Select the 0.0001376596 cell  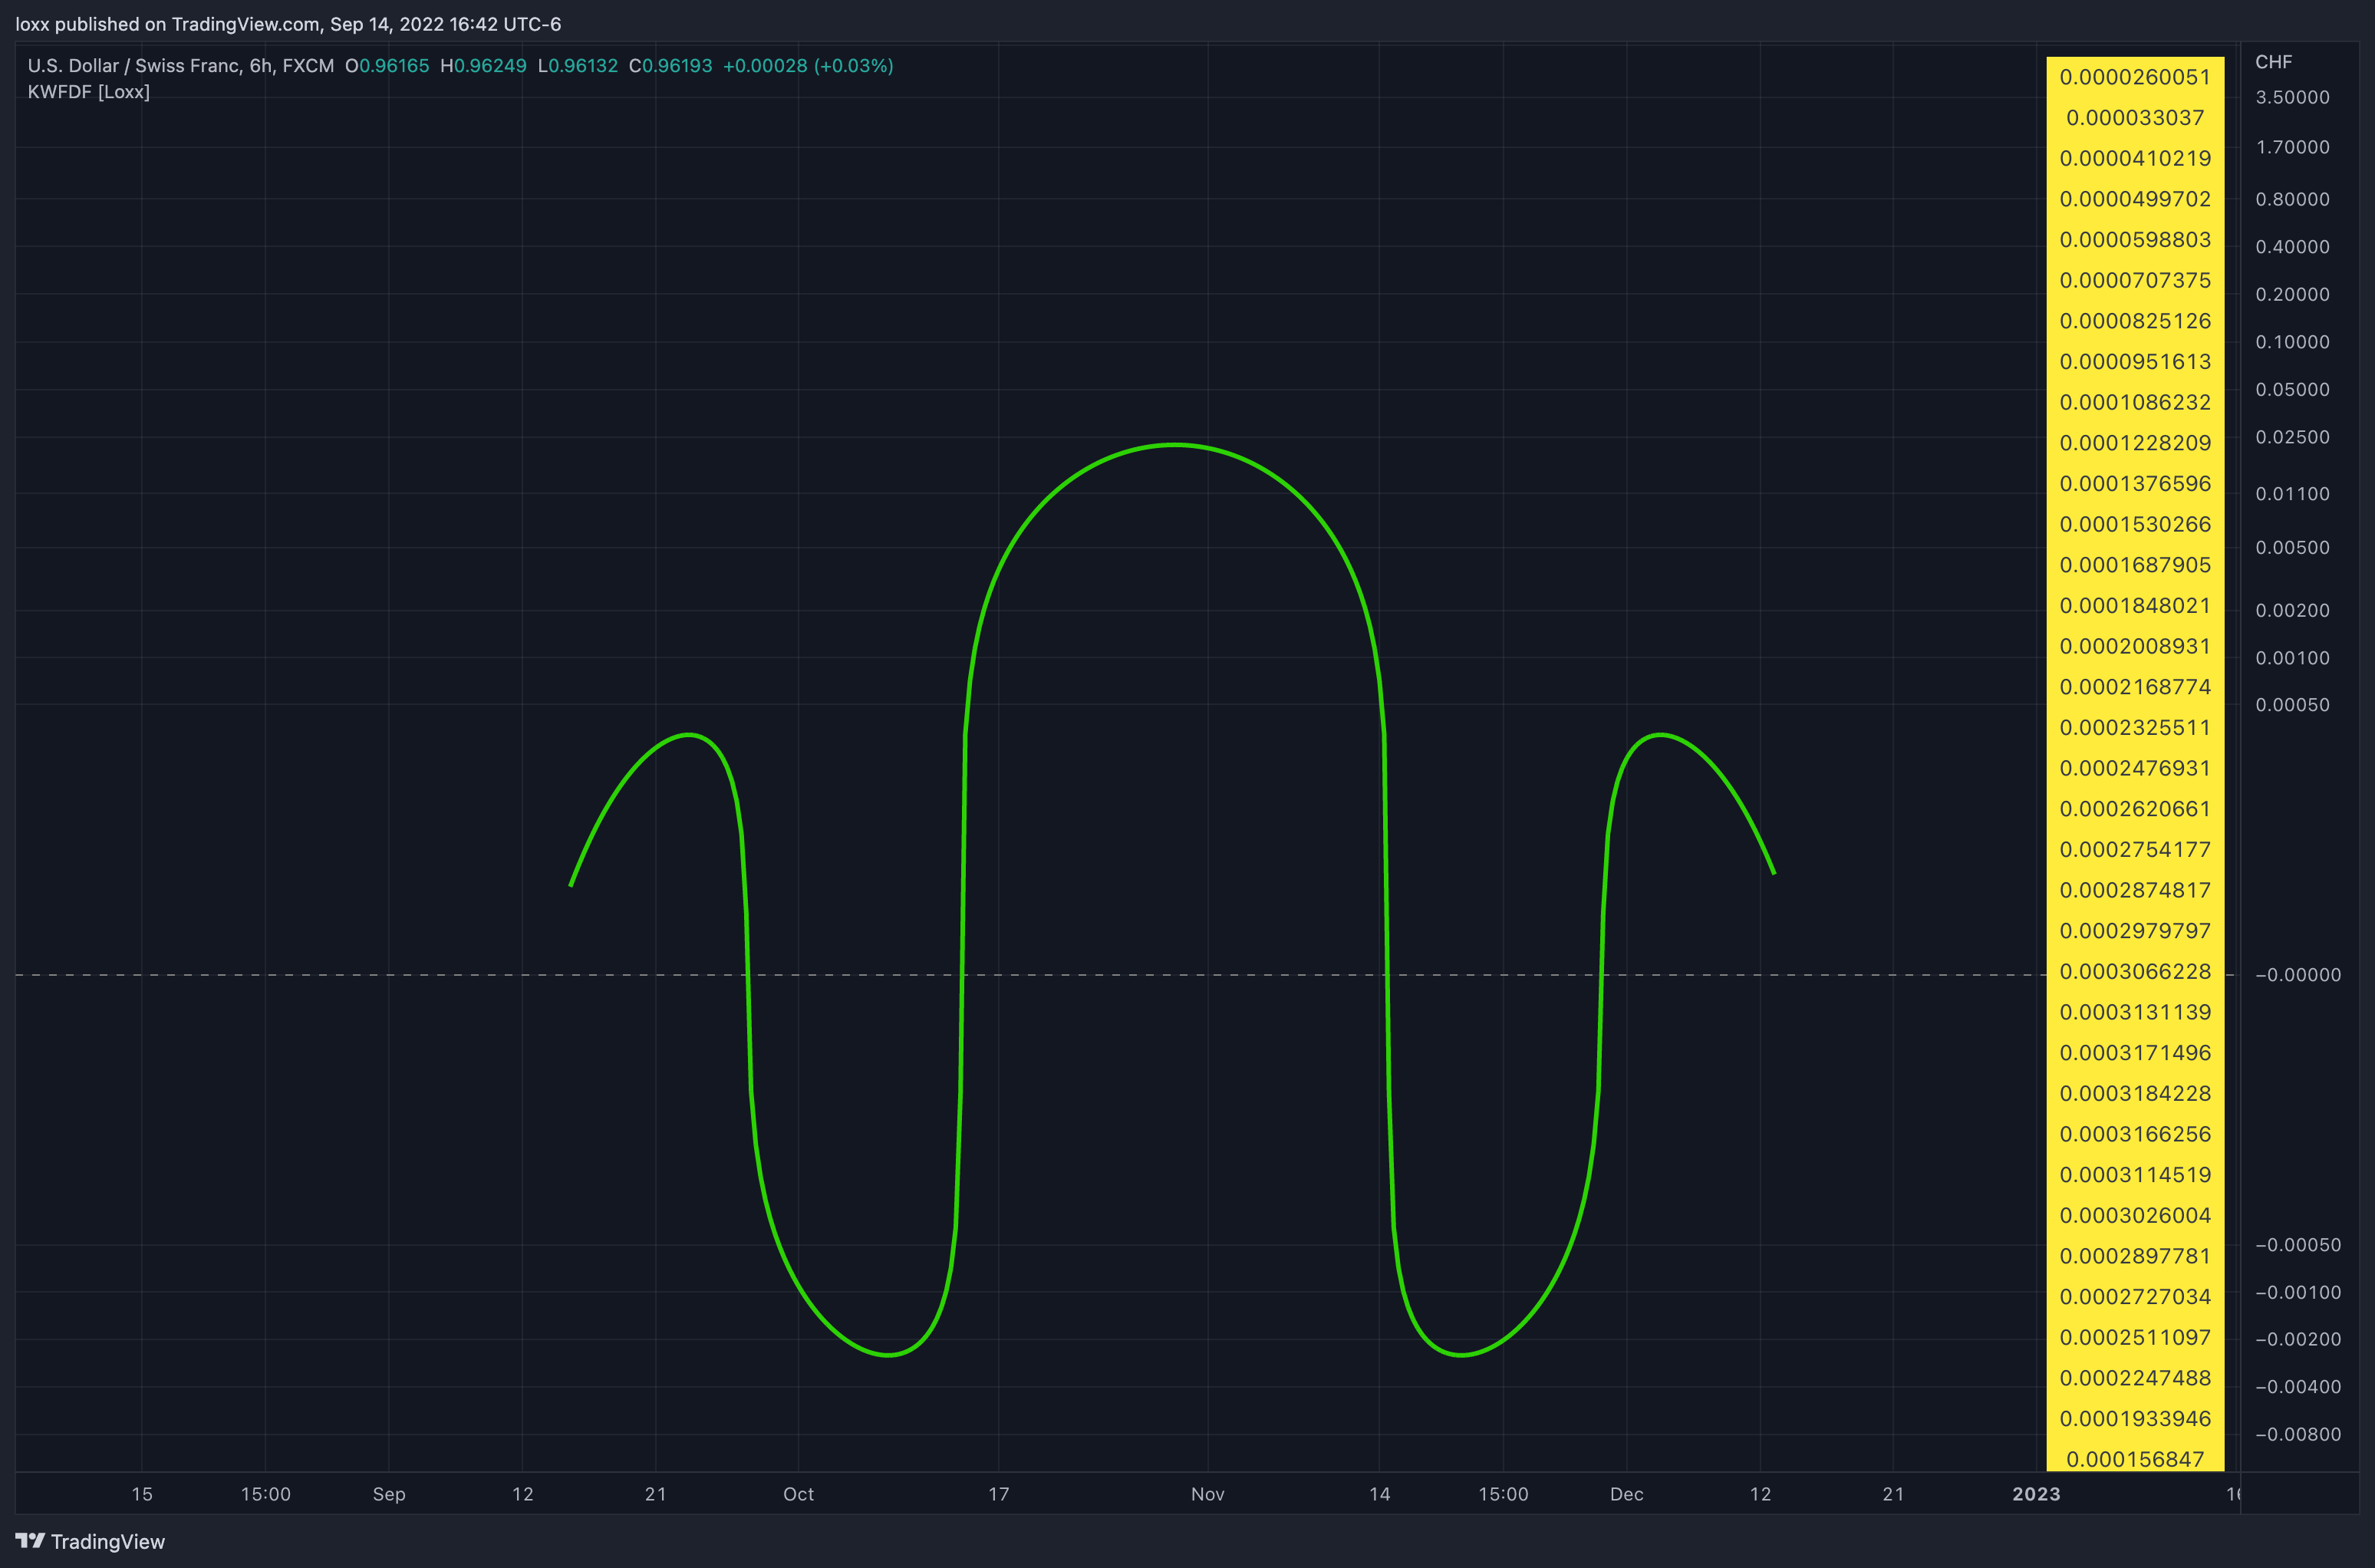2135,484
